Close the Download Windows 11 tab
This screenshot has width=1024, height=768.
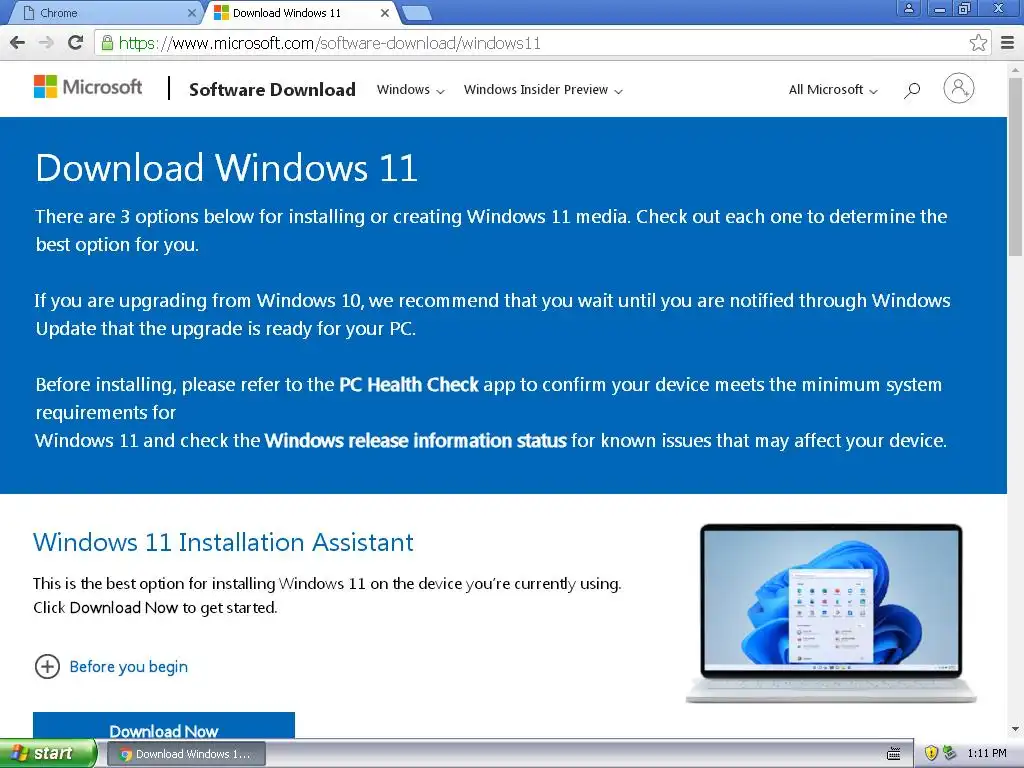[x=385, y=12]
